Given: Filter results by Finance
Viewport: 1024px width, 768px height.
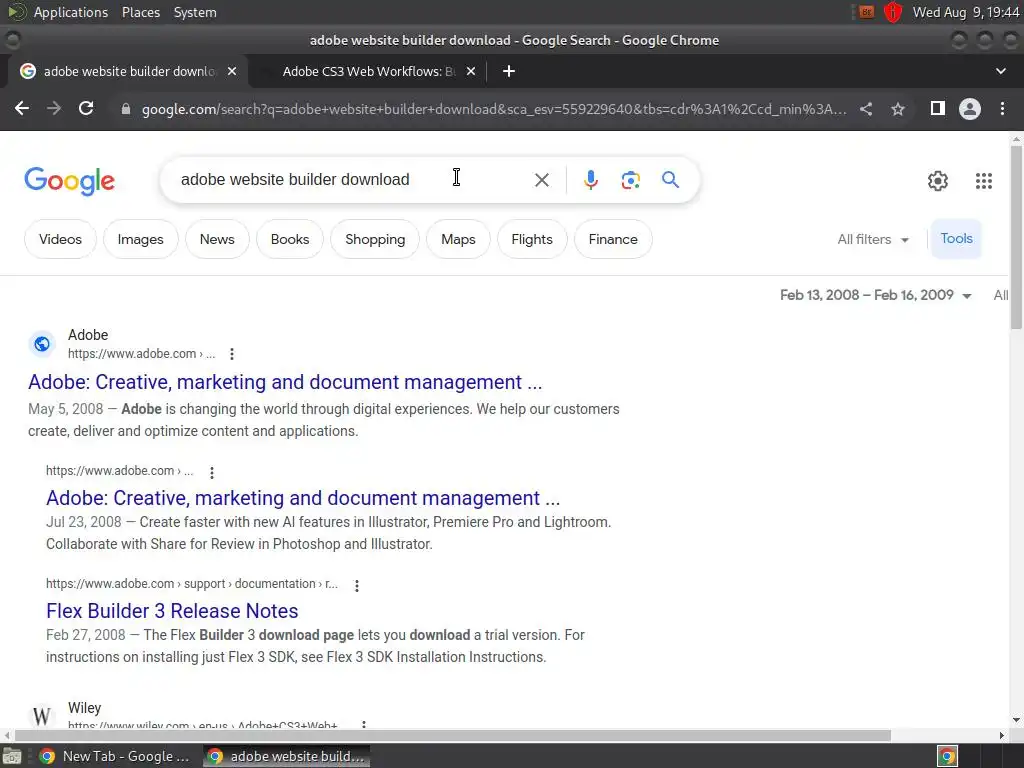Looking at the screenshot, I should point(613,240).
